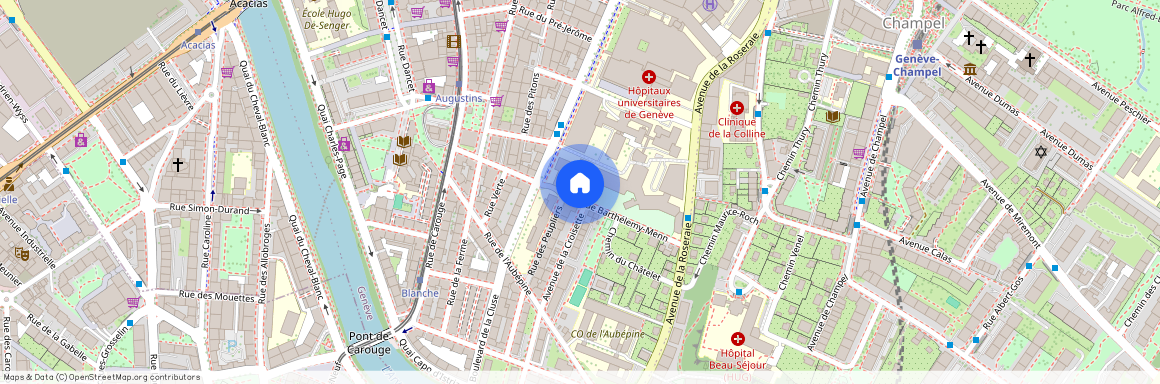The height and width of the screenshot is (384, 1160).
Task: Select the Hôpitaux universitaires de Genève hospital icon
Action: click(x=649, y=77)
